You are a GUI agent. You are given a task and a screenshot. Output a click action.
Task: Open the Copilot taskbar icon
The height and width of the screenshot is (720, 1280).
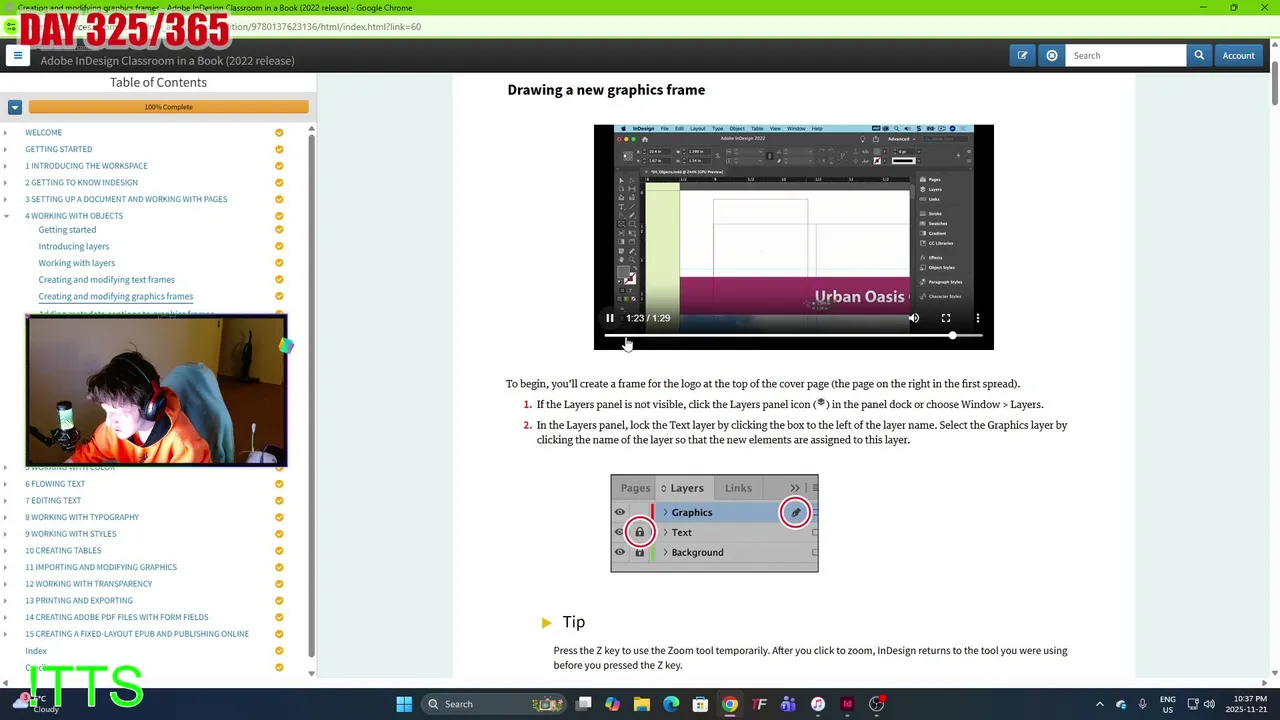[613, 704]
